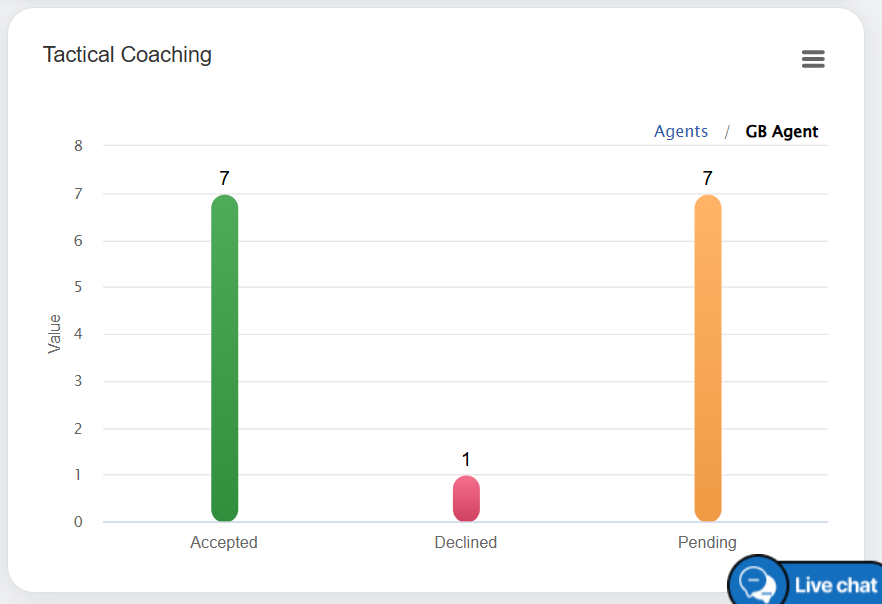Click the orange Pending bar

708,358
